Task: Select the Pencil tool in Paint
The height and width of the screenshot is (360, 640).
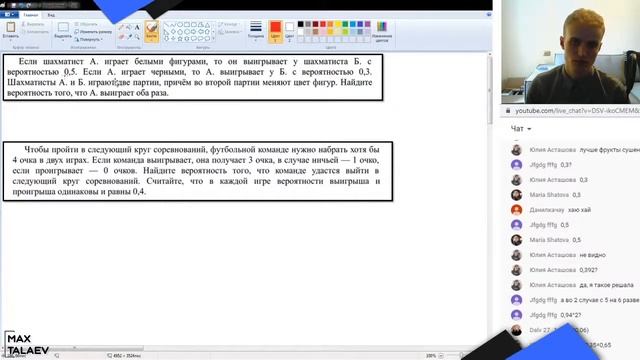Action: tap(121, 27)
